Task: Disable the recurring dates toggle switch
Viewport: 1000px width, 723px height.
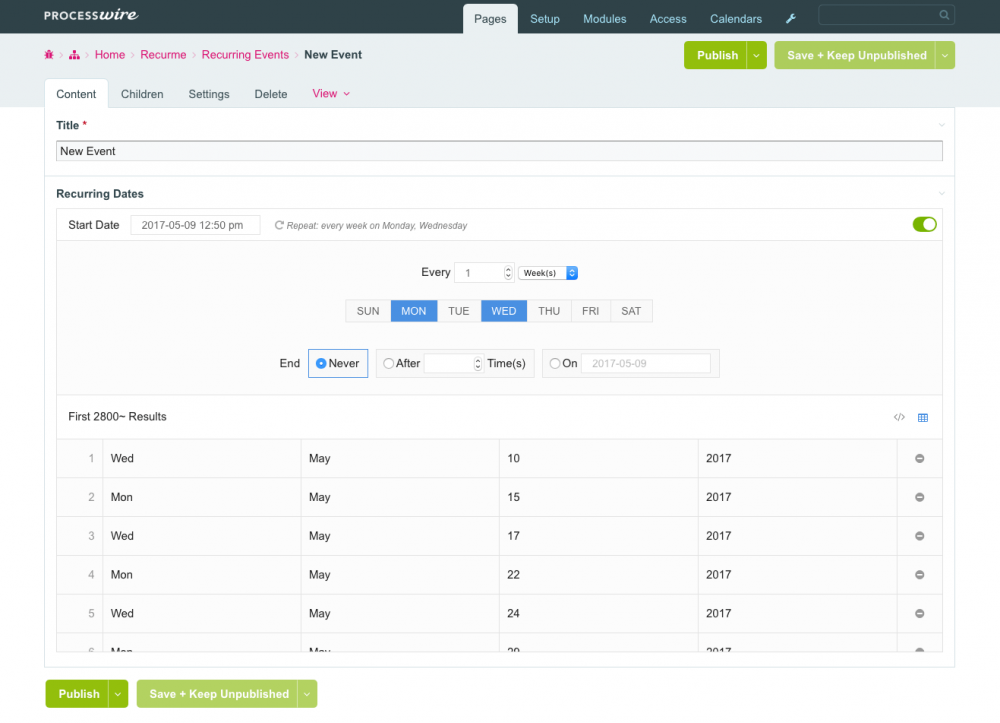Action: [924, 225]
